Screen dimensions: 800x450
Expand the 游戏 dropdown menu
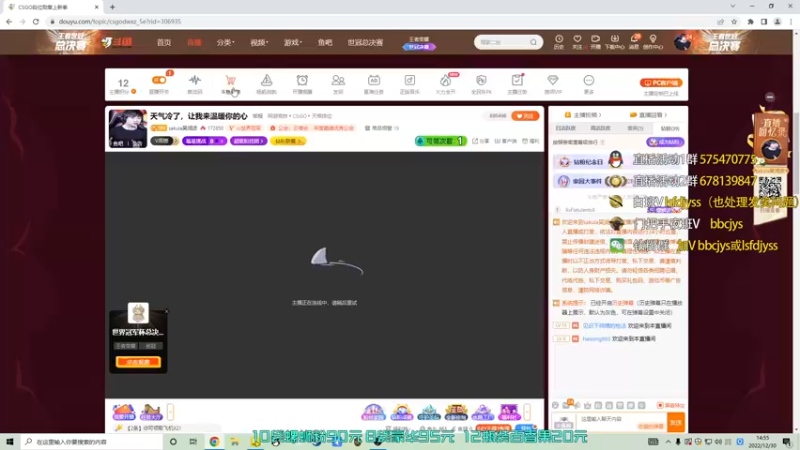point(293,42)
